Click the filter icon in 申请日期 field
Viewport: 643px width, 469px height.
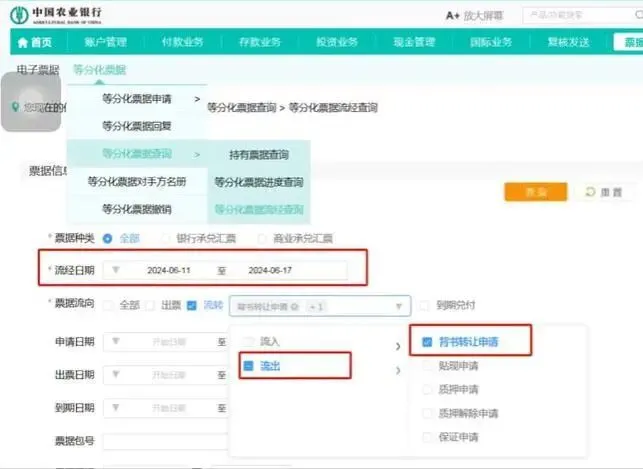tap(116, 341)
